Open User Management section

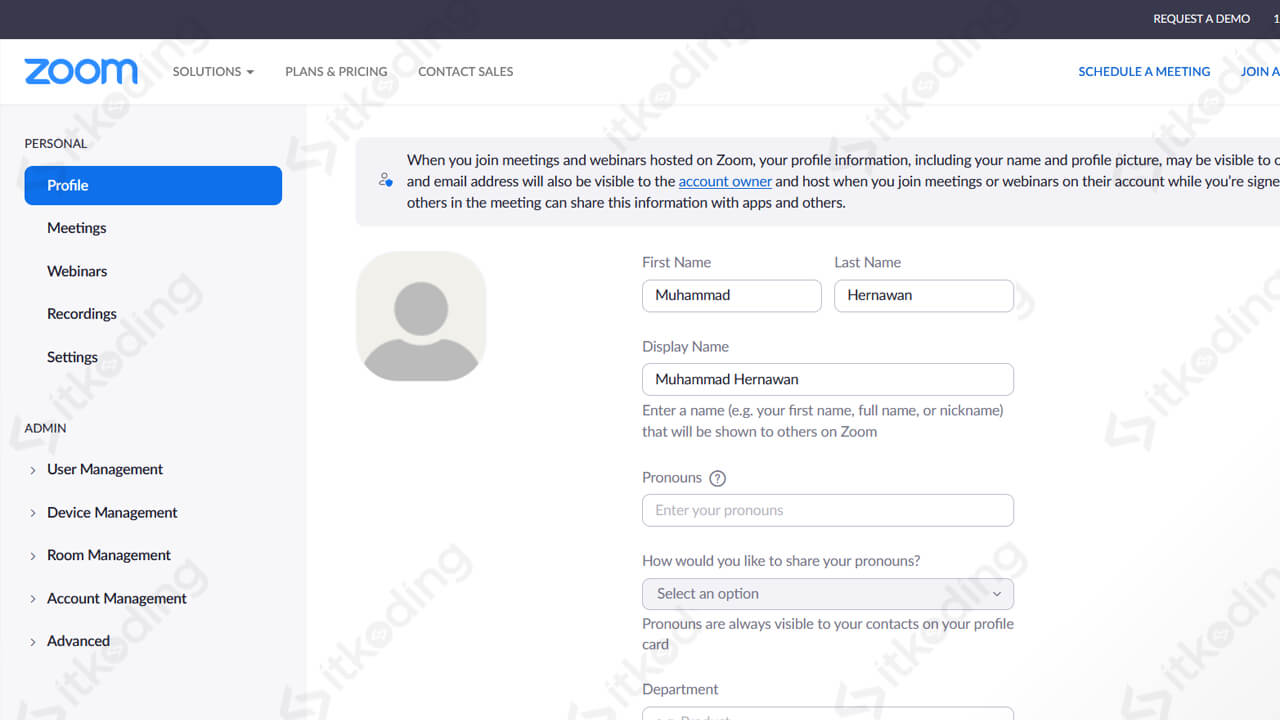tap(105, 469)
